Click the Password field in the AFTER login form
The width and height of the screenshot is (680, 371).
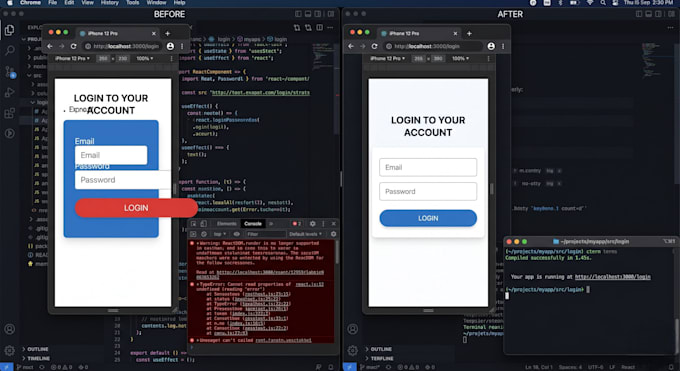point(428,191)
